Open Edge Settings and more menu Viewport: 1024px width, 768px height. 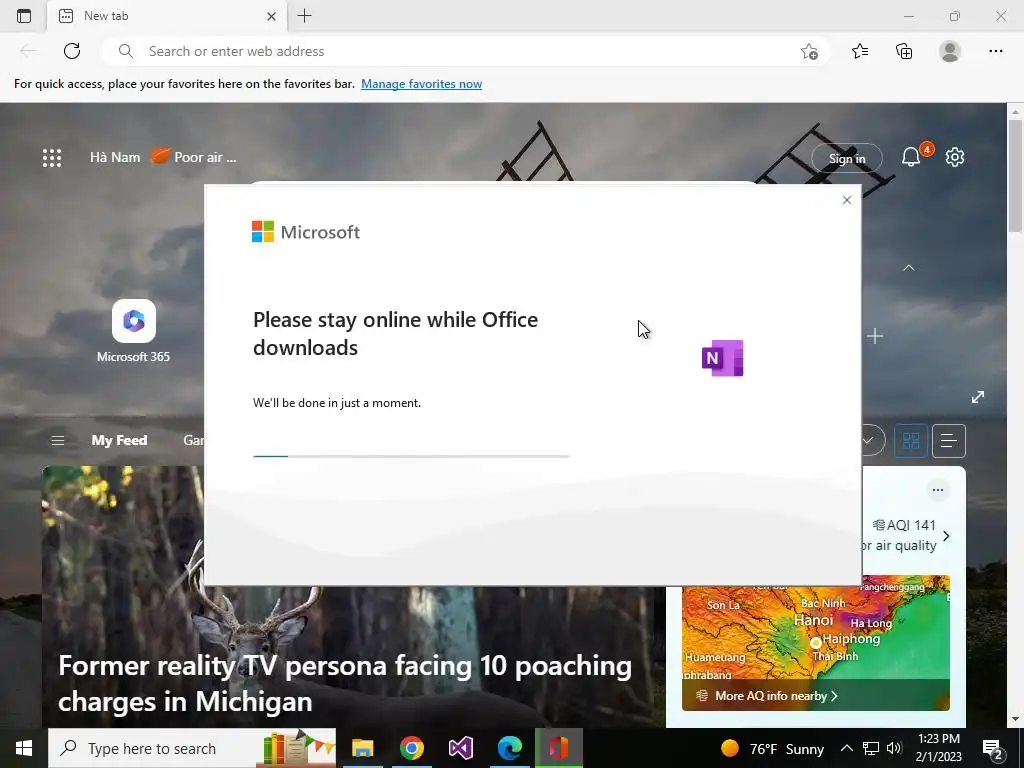pos(995,51)
